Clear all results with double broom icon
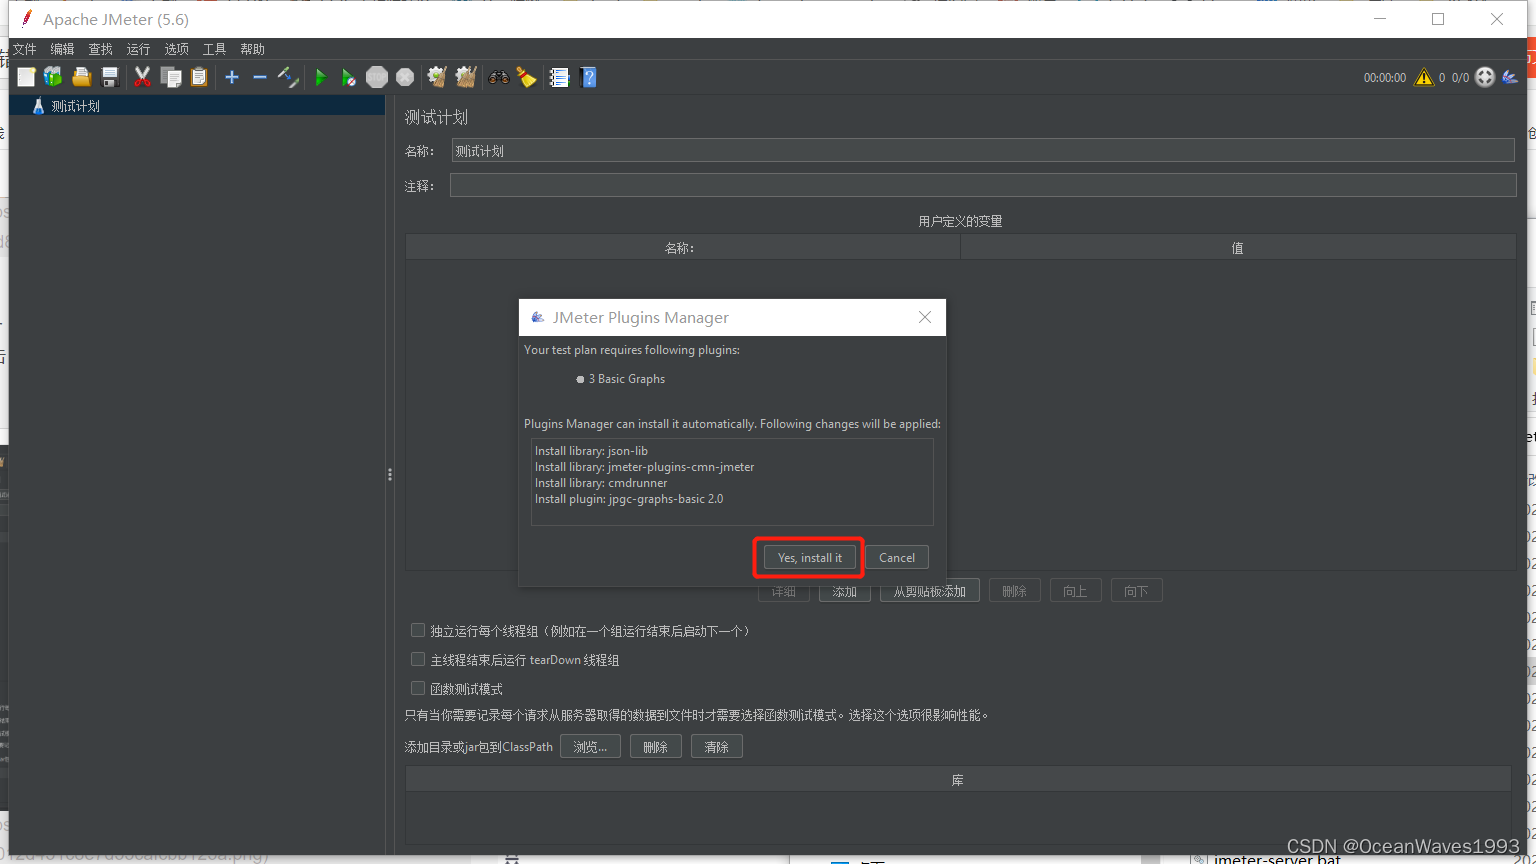This screenshot has width=1536, height=864. (x=466, y=77)
